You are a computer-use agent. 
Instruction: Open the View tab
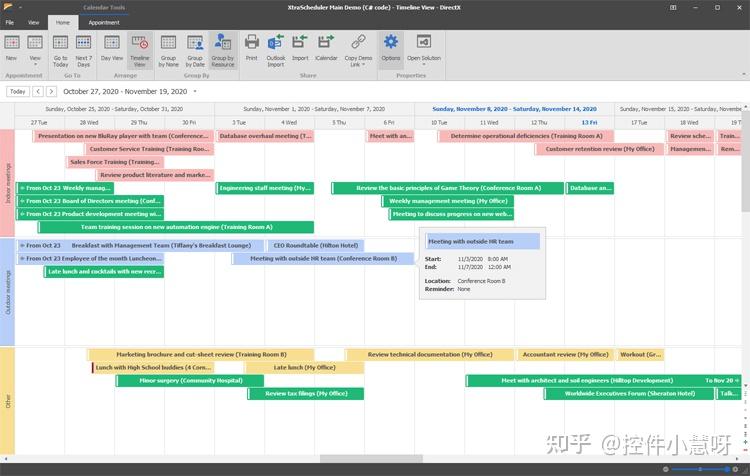click(33, 22)
